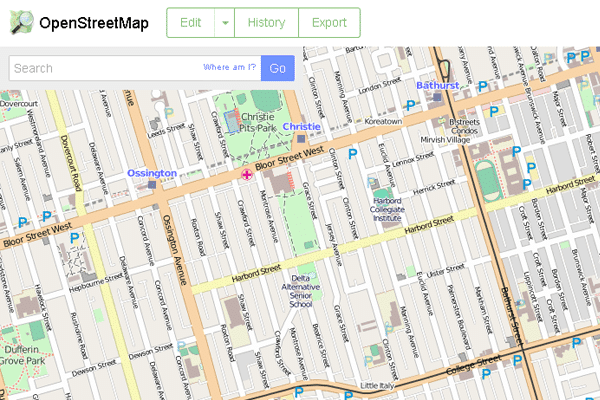Click the pink pharmacy cross marker on Bloor

click(x=247, y=175)
